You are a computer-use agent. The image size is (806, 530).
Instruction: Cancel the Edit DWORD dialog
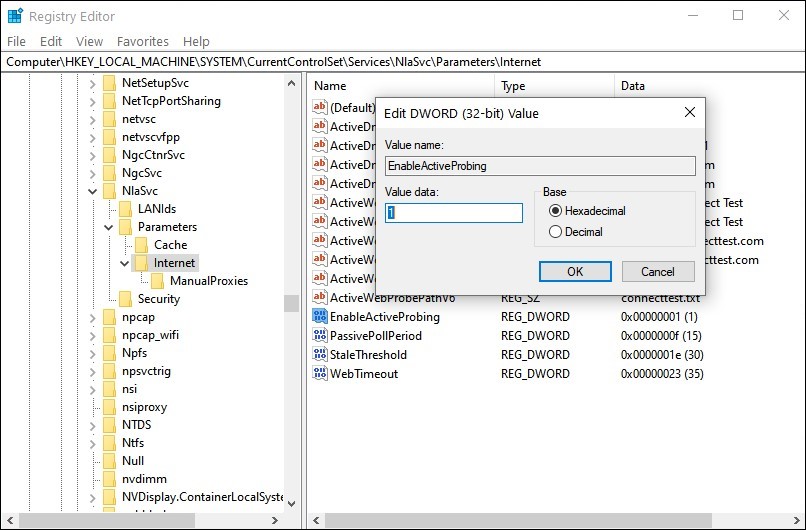click(x=657, y=271)
